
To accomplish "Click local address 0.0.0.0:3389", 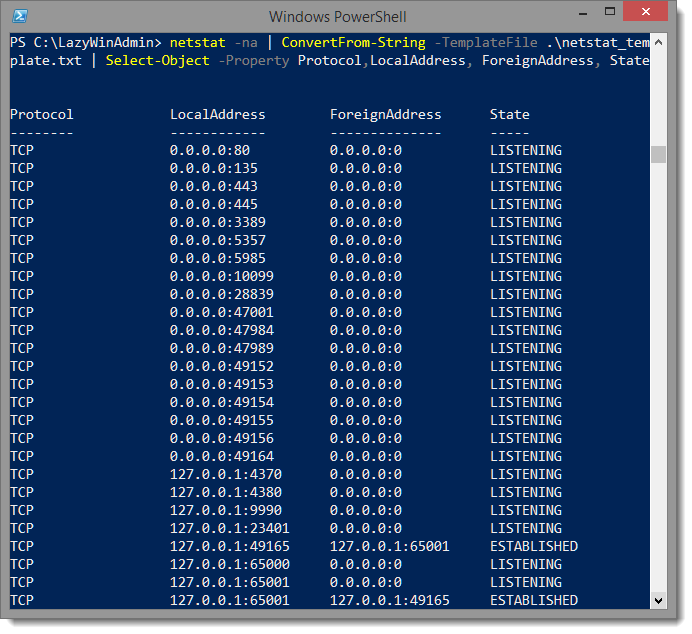I will point(218,222).
